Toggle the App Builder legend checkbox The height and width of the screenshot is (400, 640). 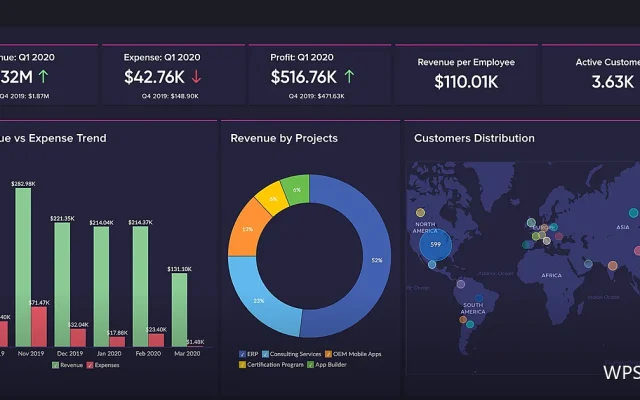[311, 364]
